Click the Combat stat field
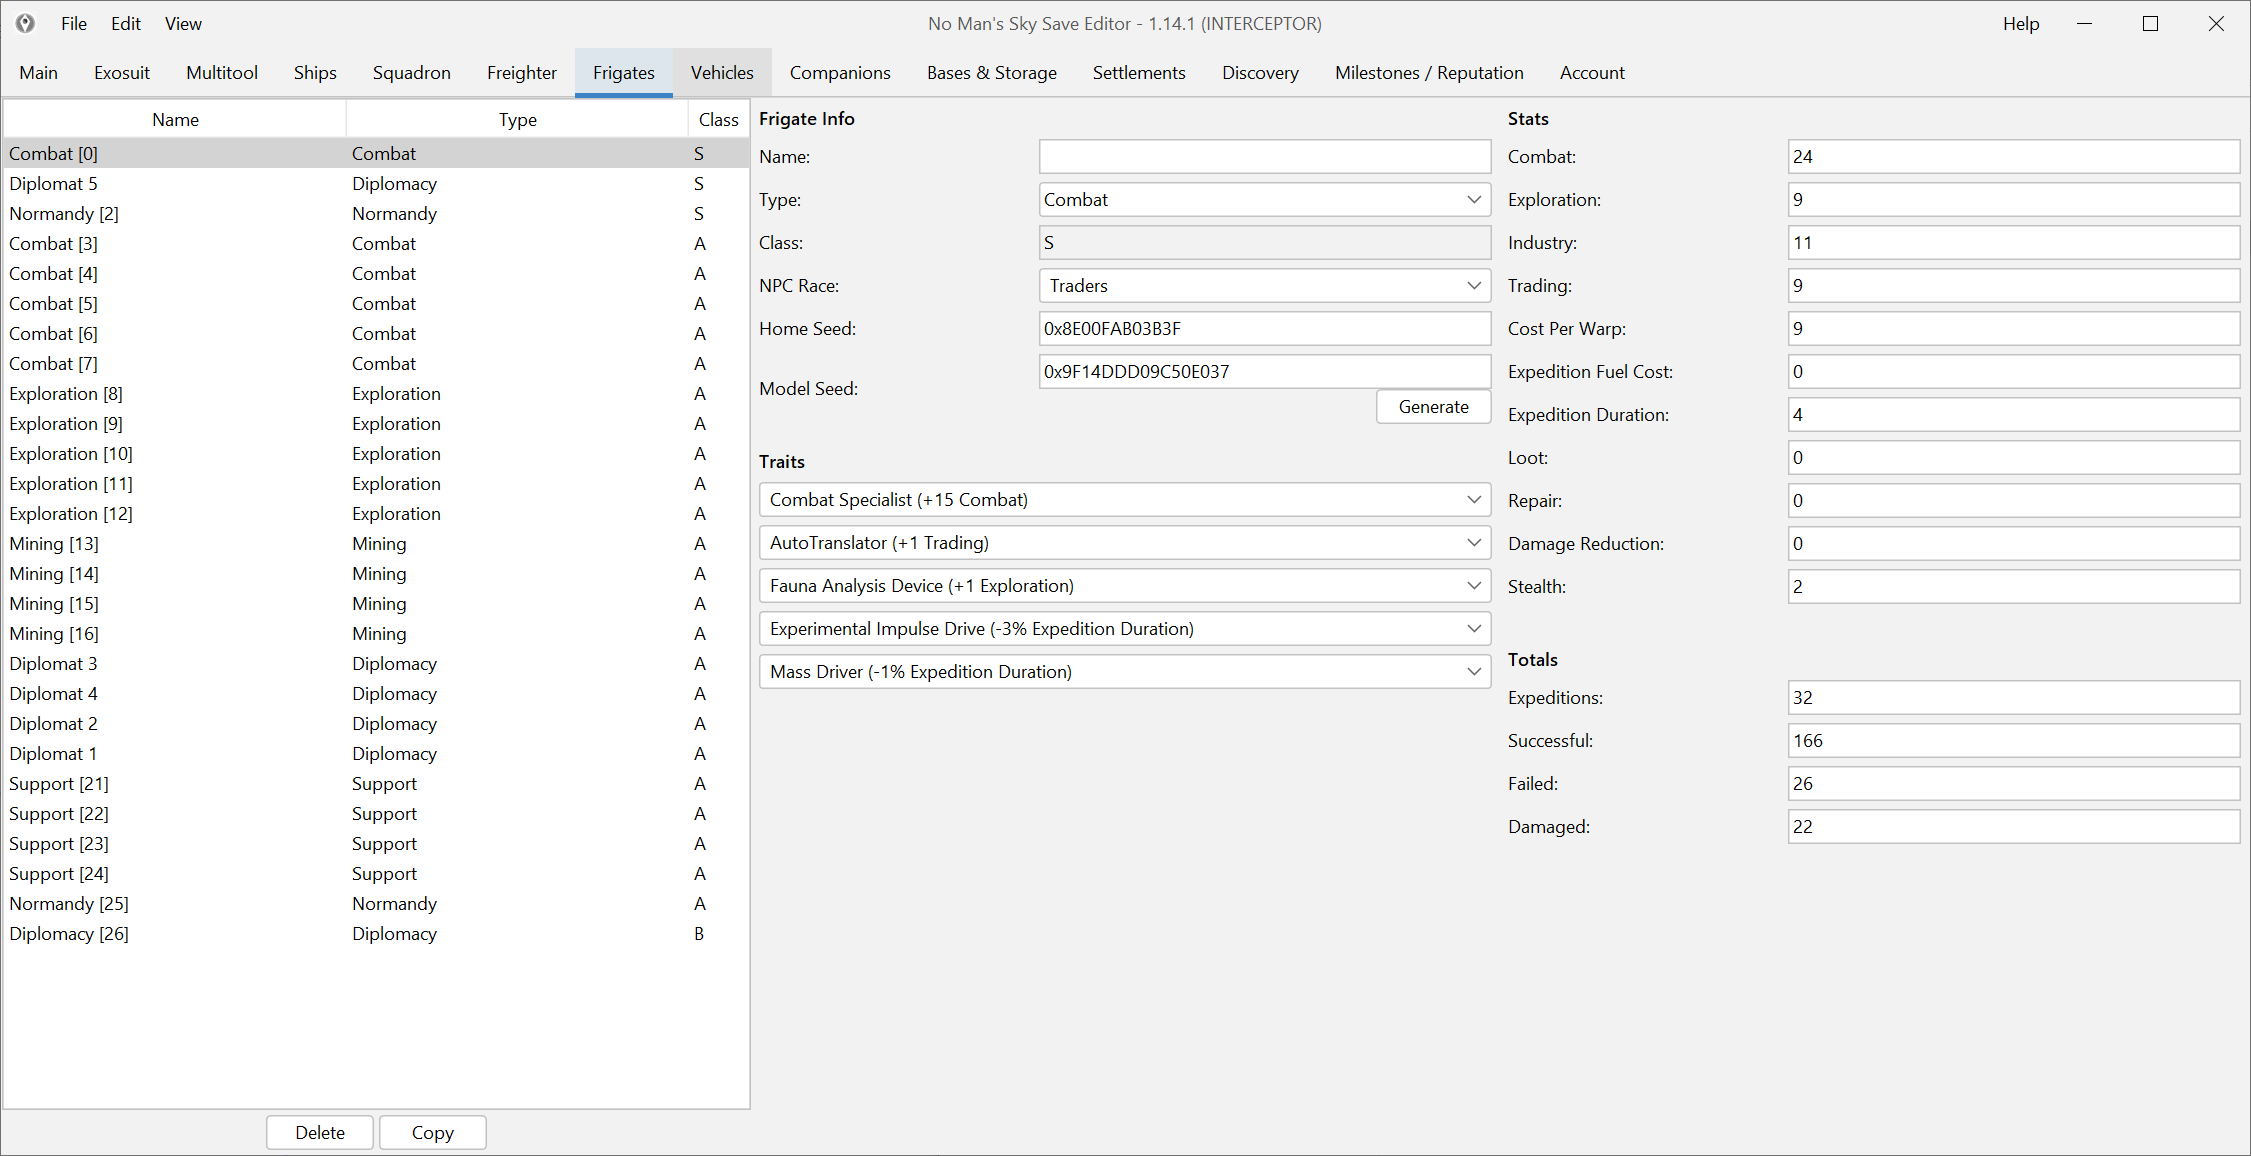Screen dimensions: 2251x1156 [x=2012, y=157]
